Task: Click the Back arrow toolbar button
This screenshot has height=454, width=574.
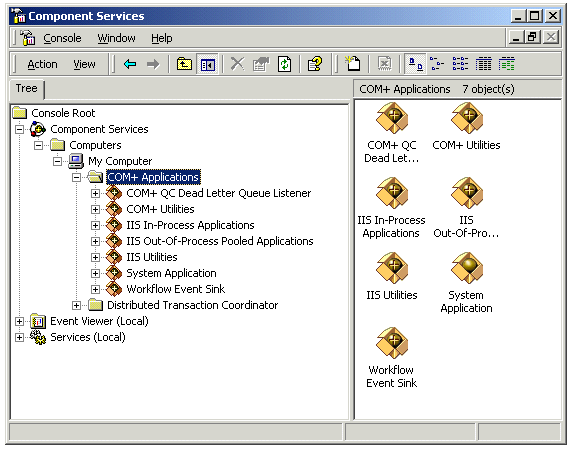Action: 130,64
